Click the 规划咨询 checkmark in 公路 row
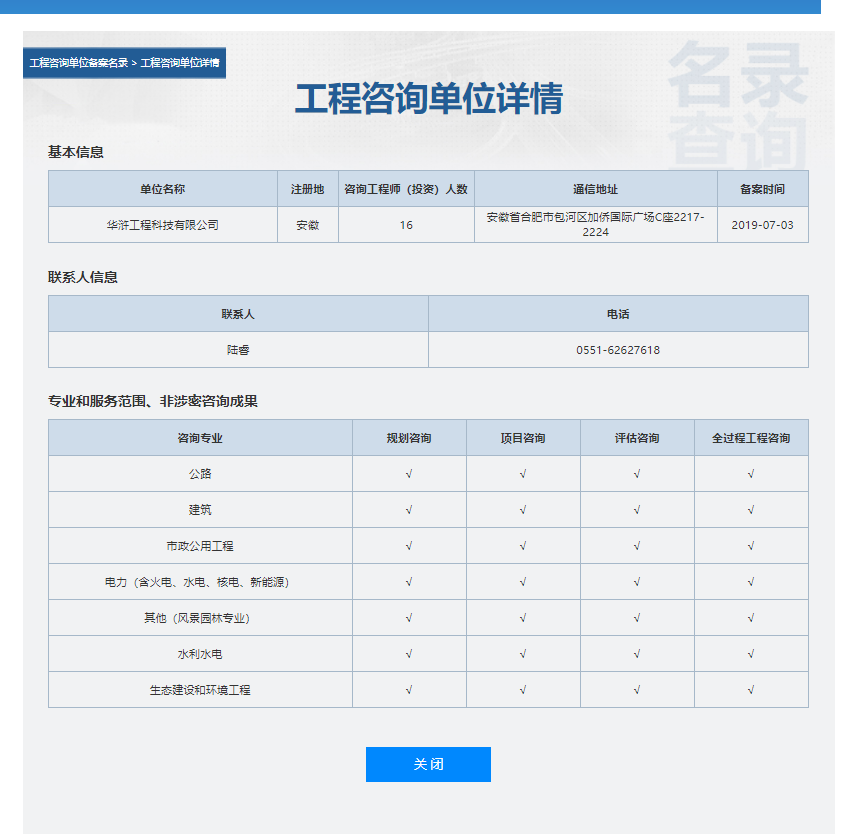Viewport: 848px width, 834px height. [x=409, y=474]
